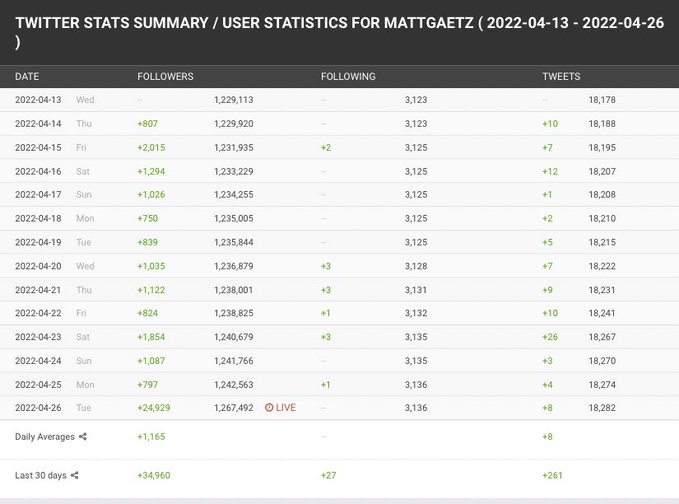This screenshot has width=679, height=504.
Task: Select the 2022-04-20 date cell
Action: (38, 265)
